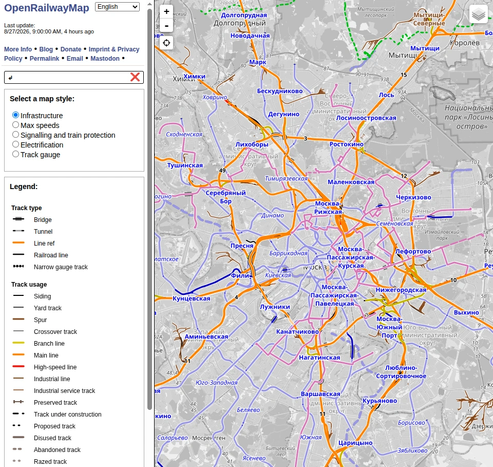The width and height of the screenshot is (493, 467).
Task: Switch to Electrification map style
Action: [x=15, y=144]
